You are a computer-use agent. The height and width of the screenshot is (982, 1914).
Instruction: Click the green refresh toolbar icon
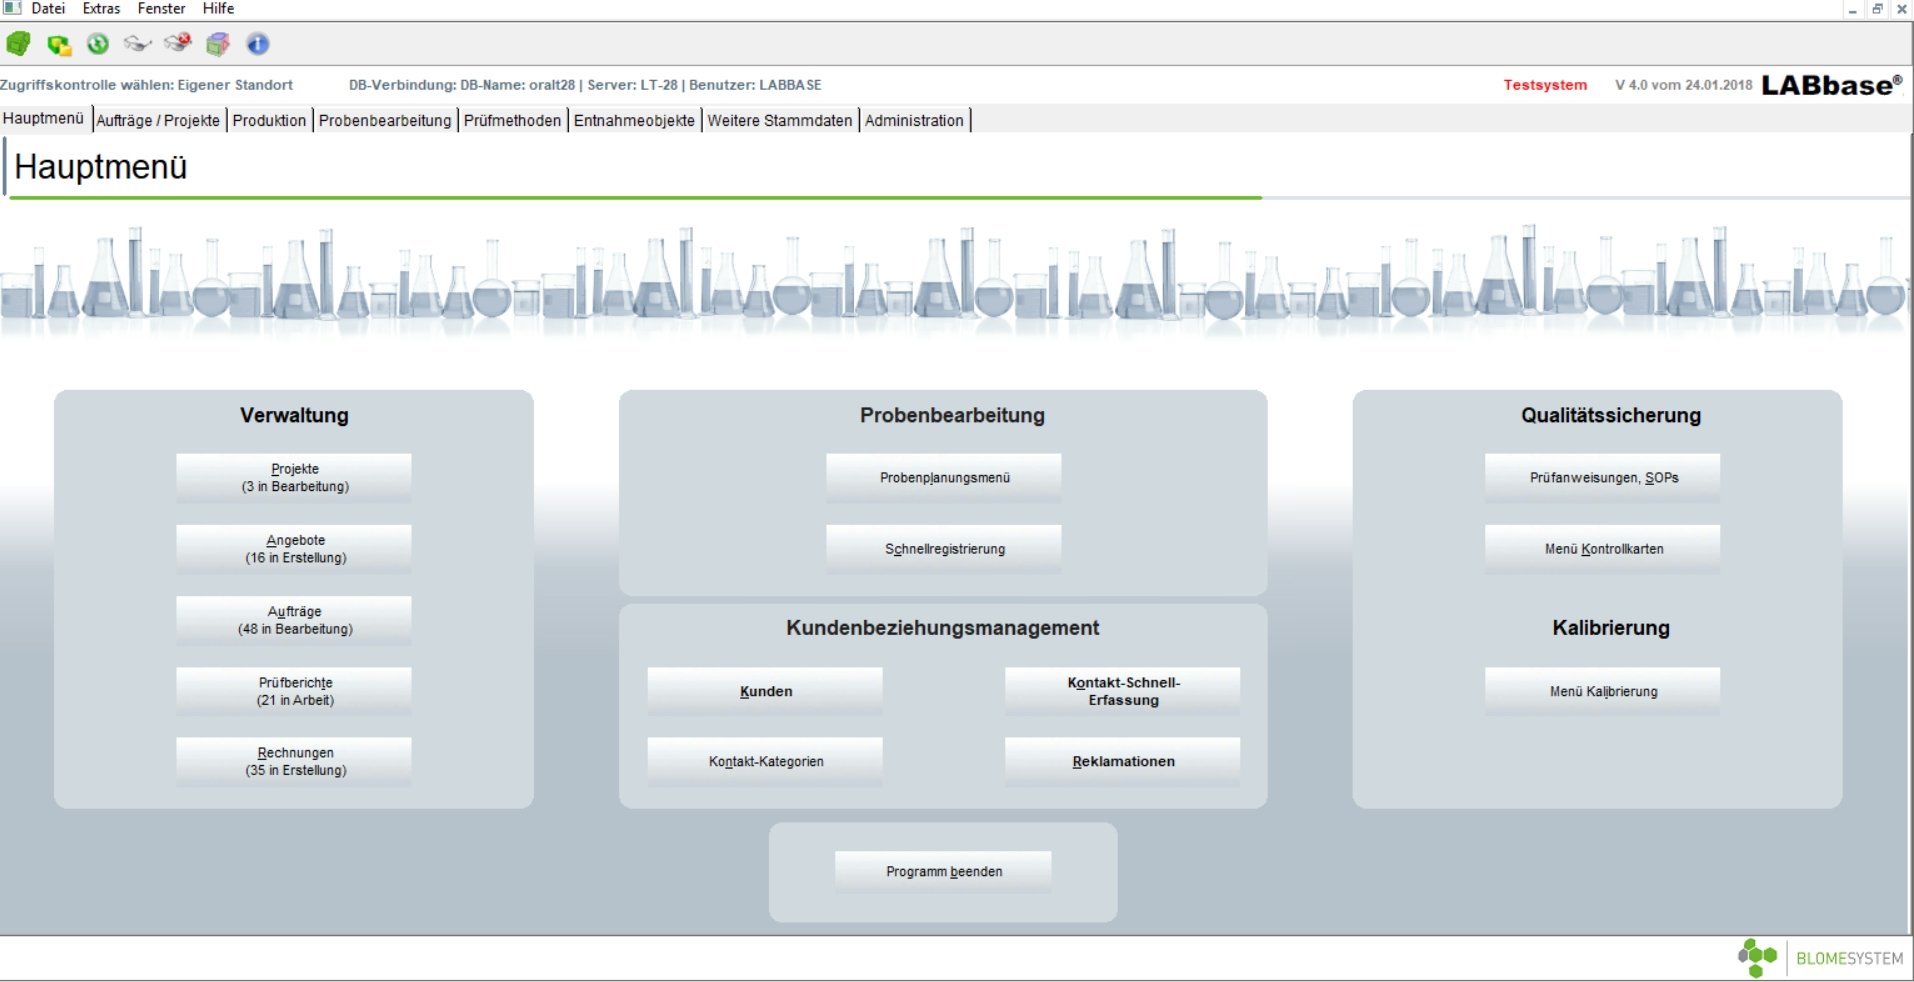coord(97,44)
